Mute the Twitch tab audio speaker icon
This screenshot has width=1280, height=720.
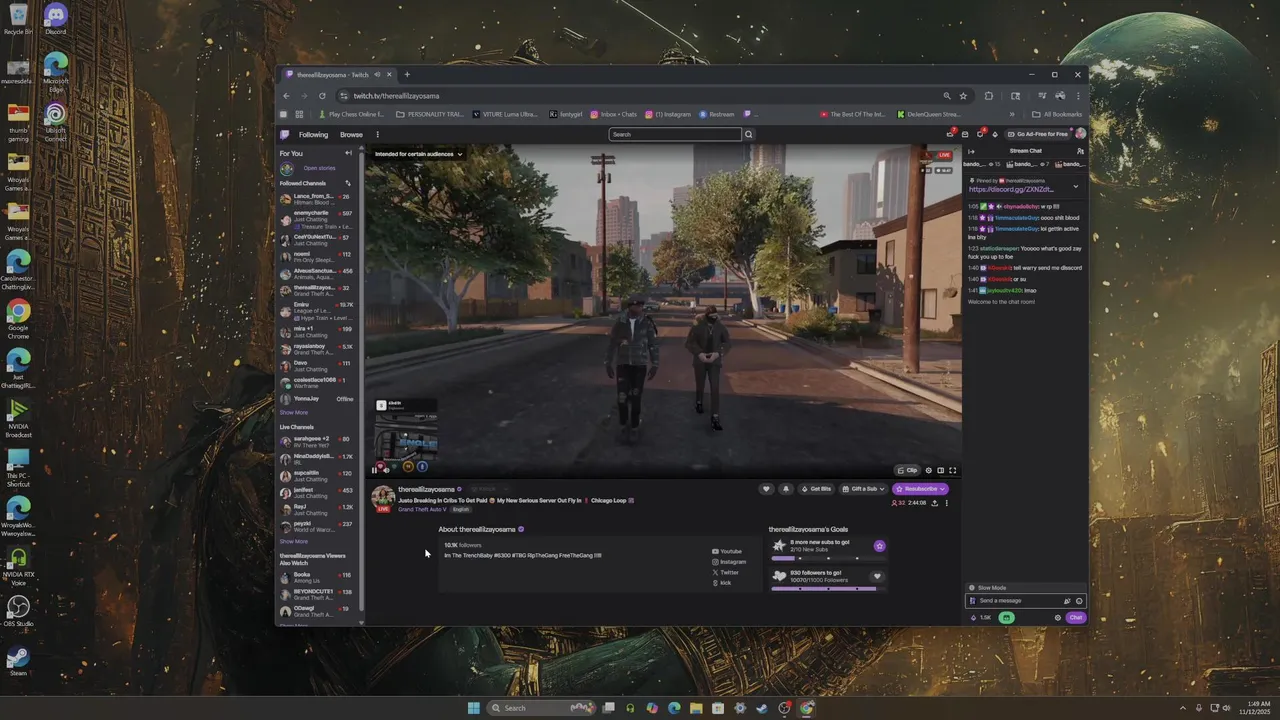pyautogui.click(x=377, y=74)
